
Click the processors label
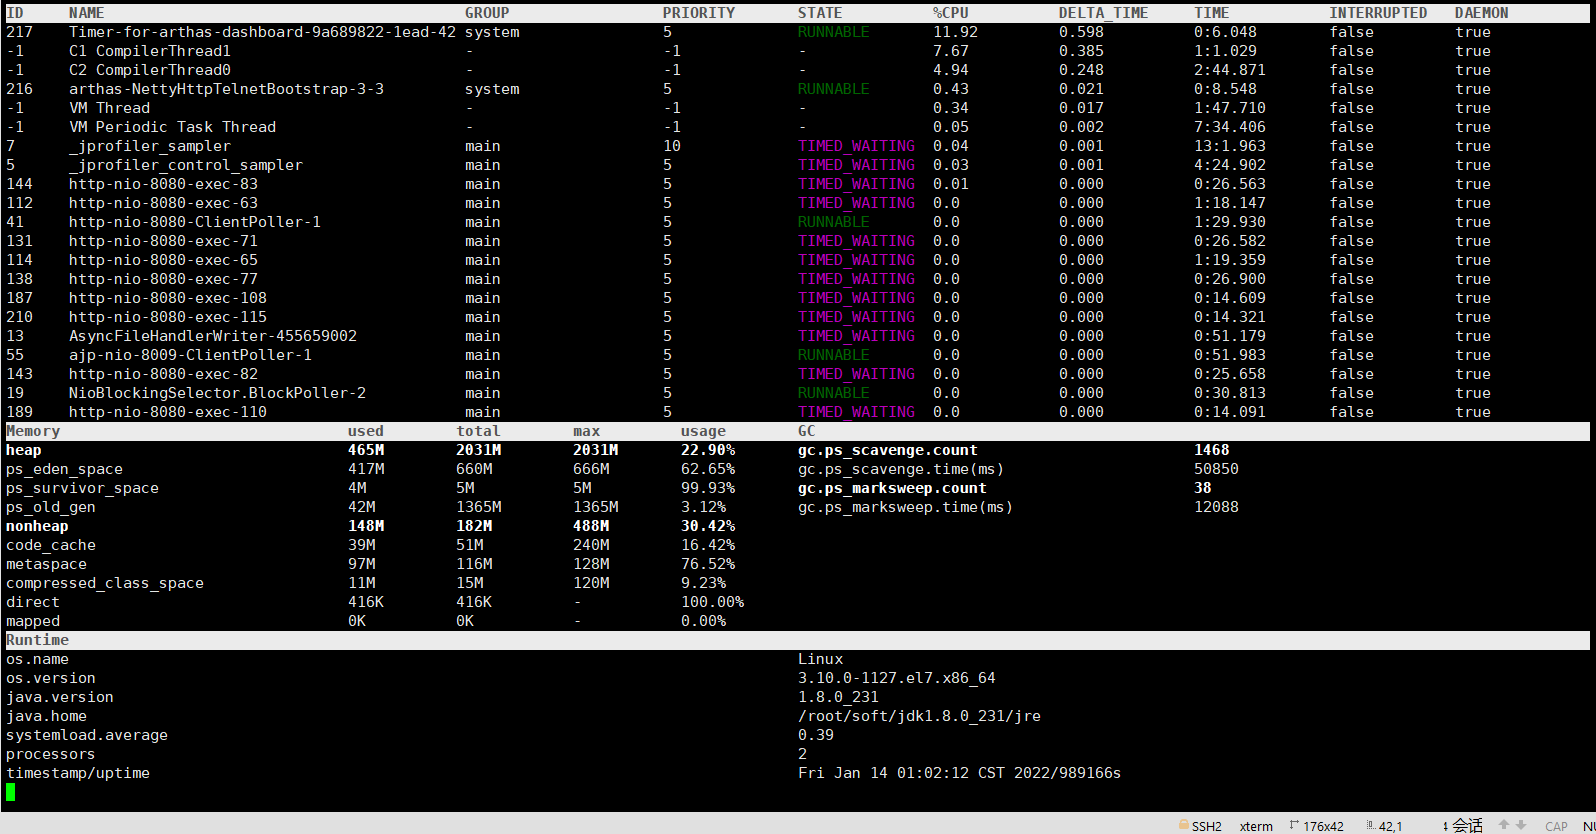51,754
